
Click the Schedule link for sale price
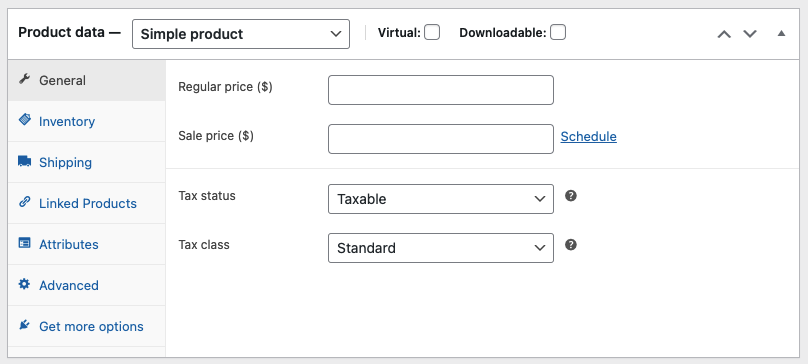click(x=588, y=137)
